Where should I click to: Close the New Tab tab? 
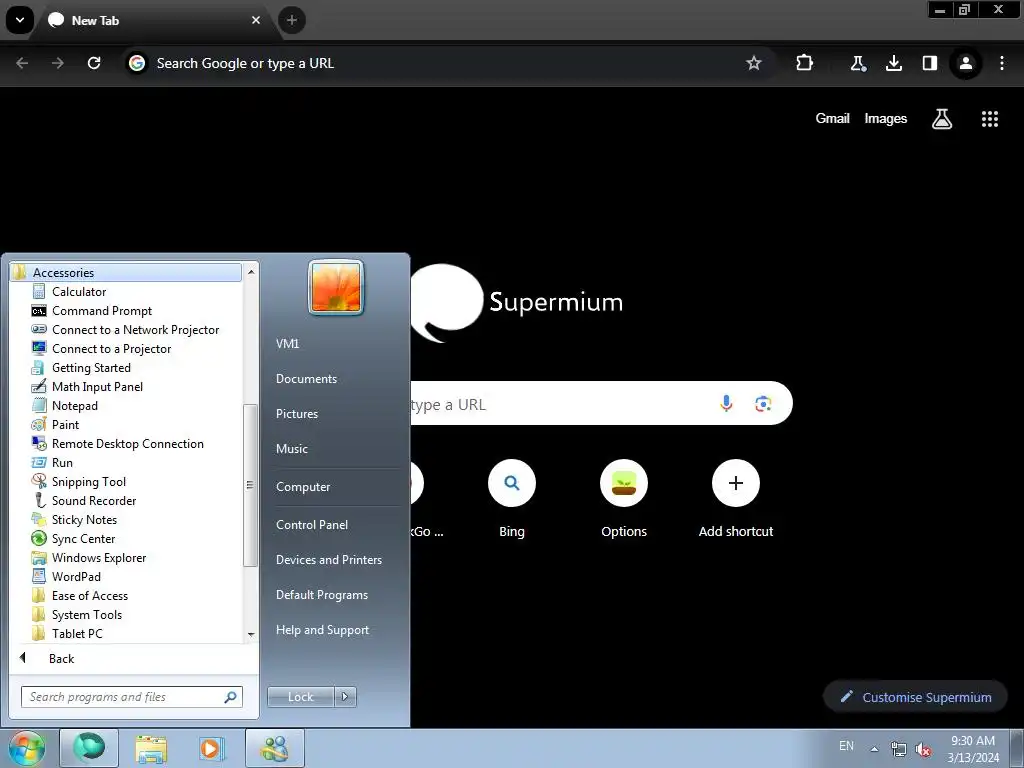click(256, 20)
